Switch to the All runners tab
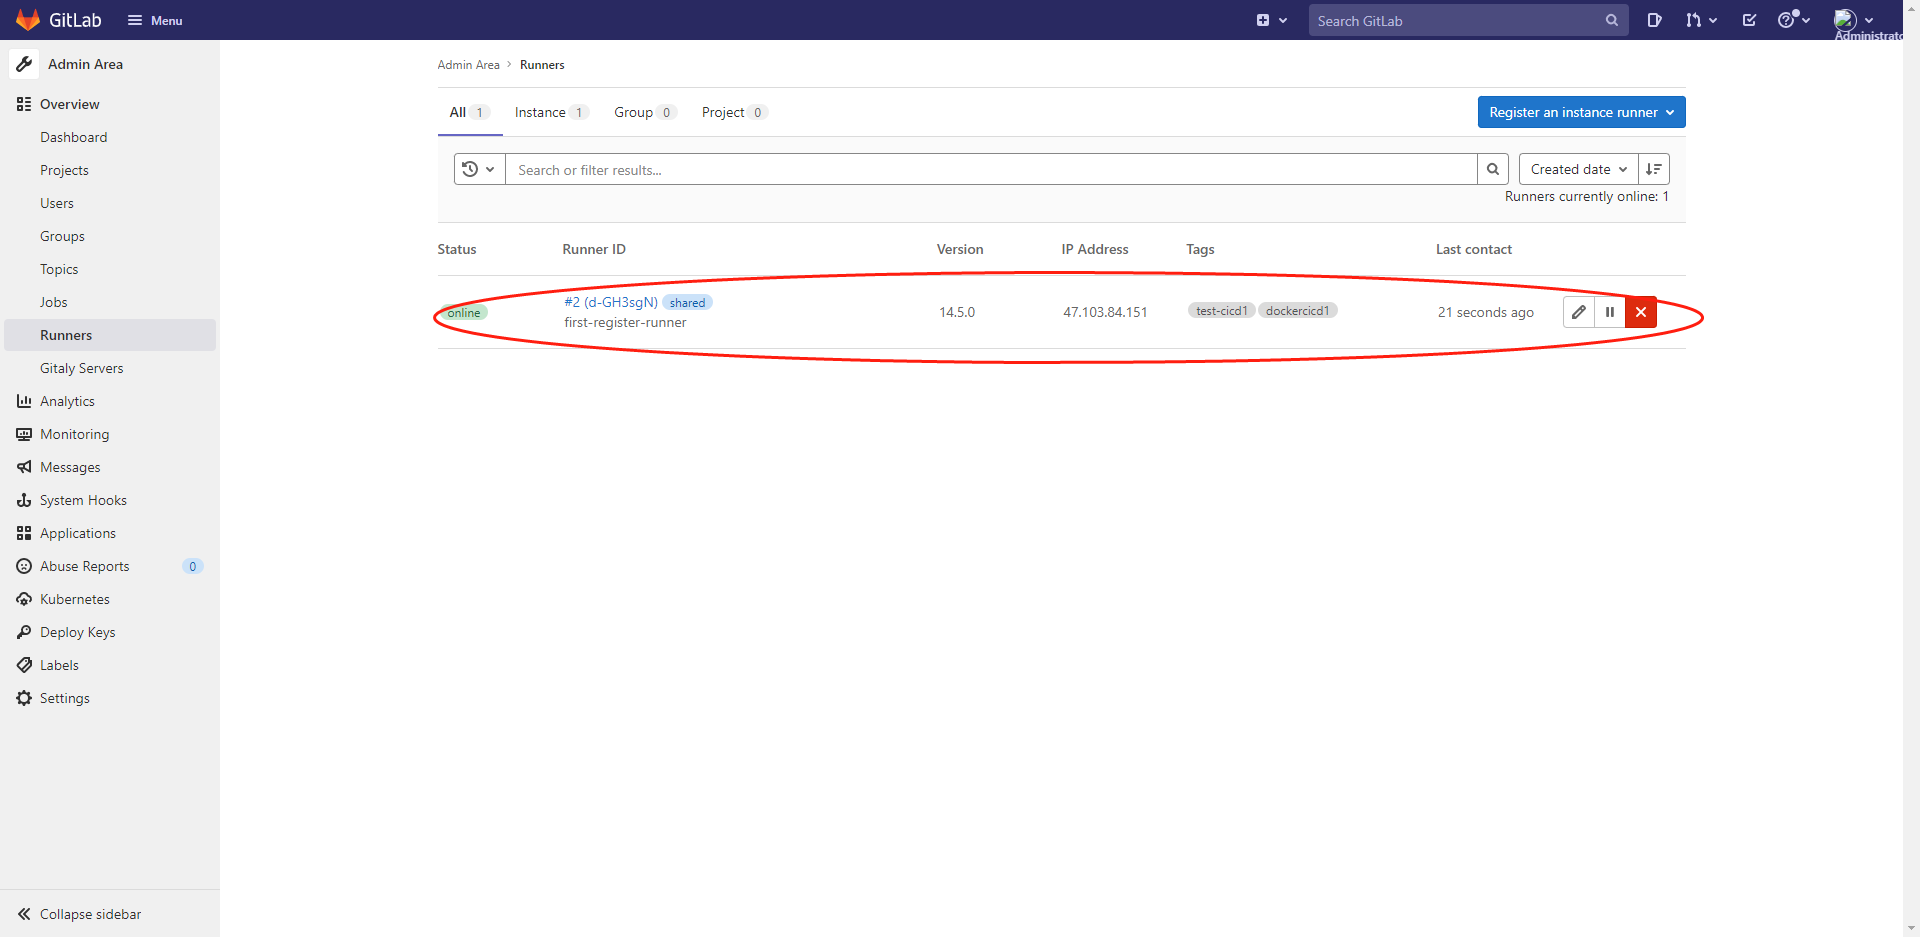Screen dimensions: 1920x937 (469, 112)
